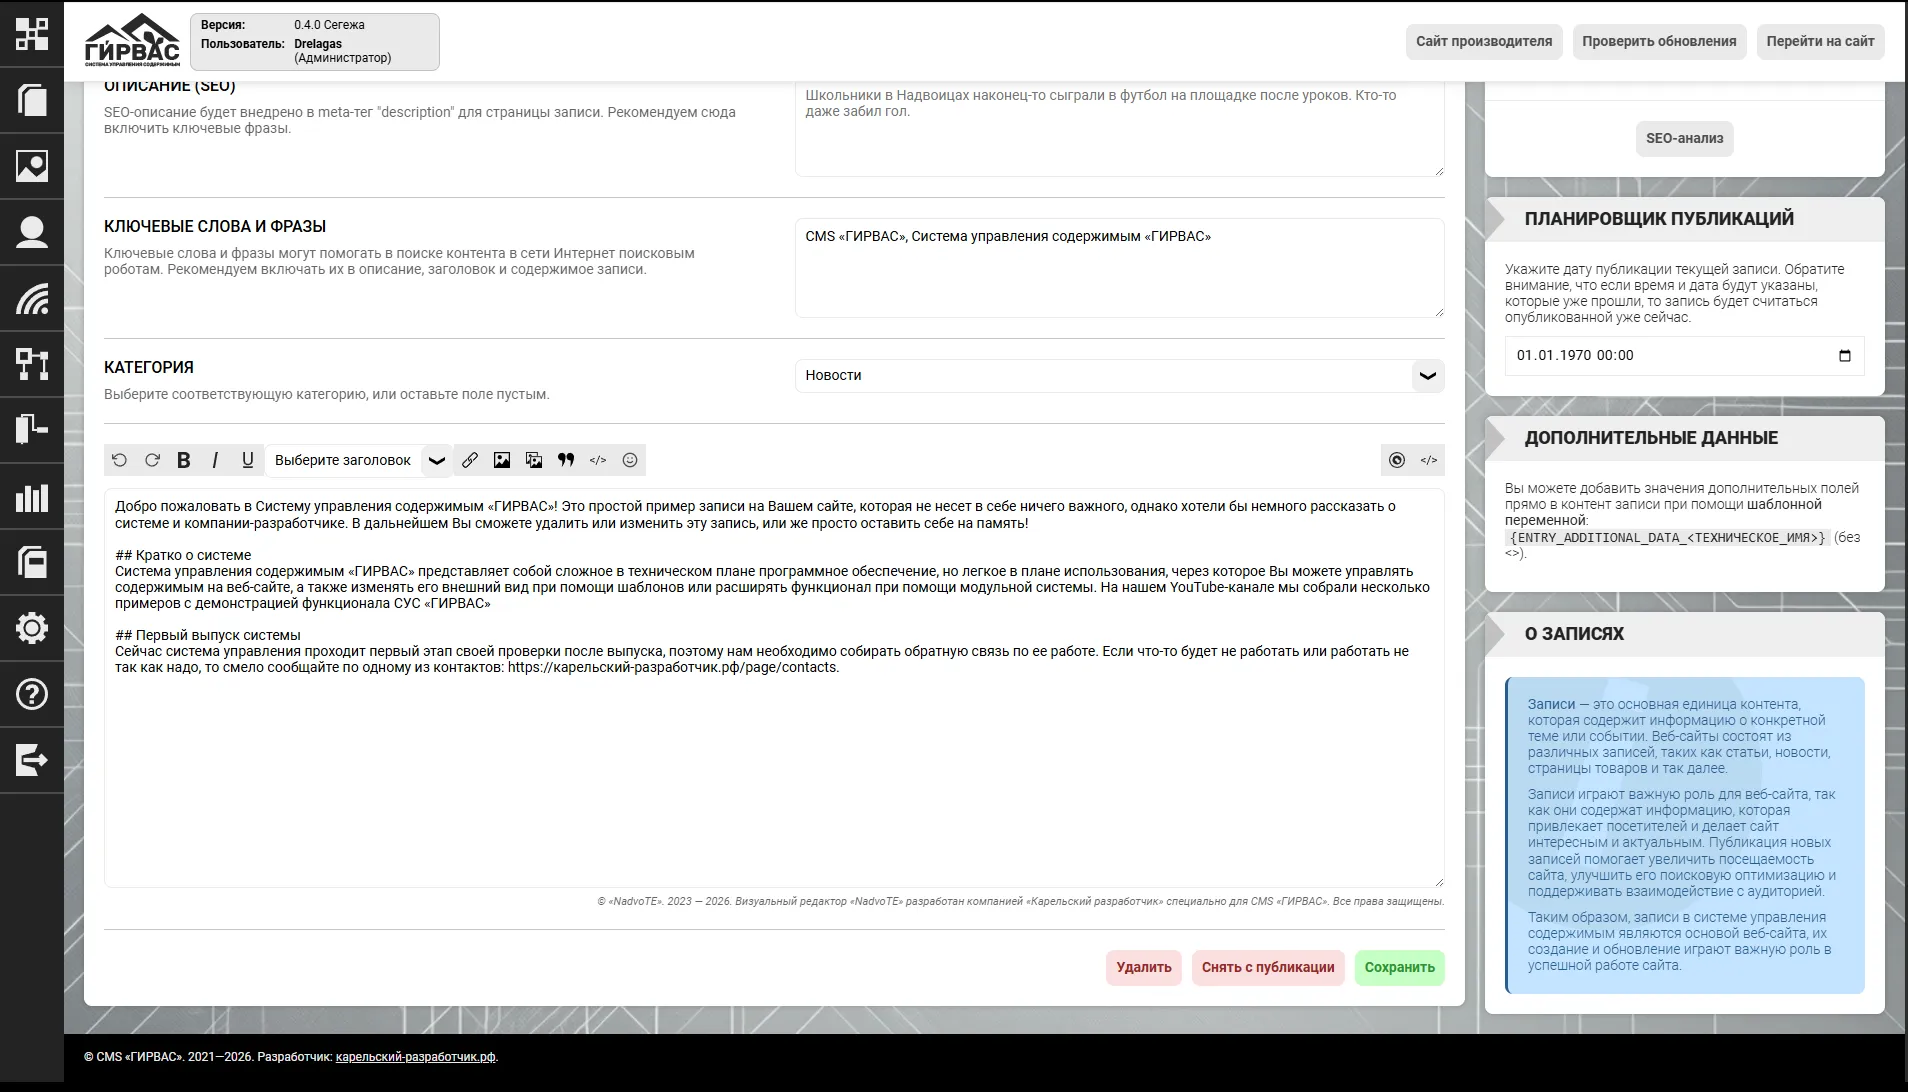Click the 'Сайт производителя' button

pyautogui.click(x=1484, y=42)
